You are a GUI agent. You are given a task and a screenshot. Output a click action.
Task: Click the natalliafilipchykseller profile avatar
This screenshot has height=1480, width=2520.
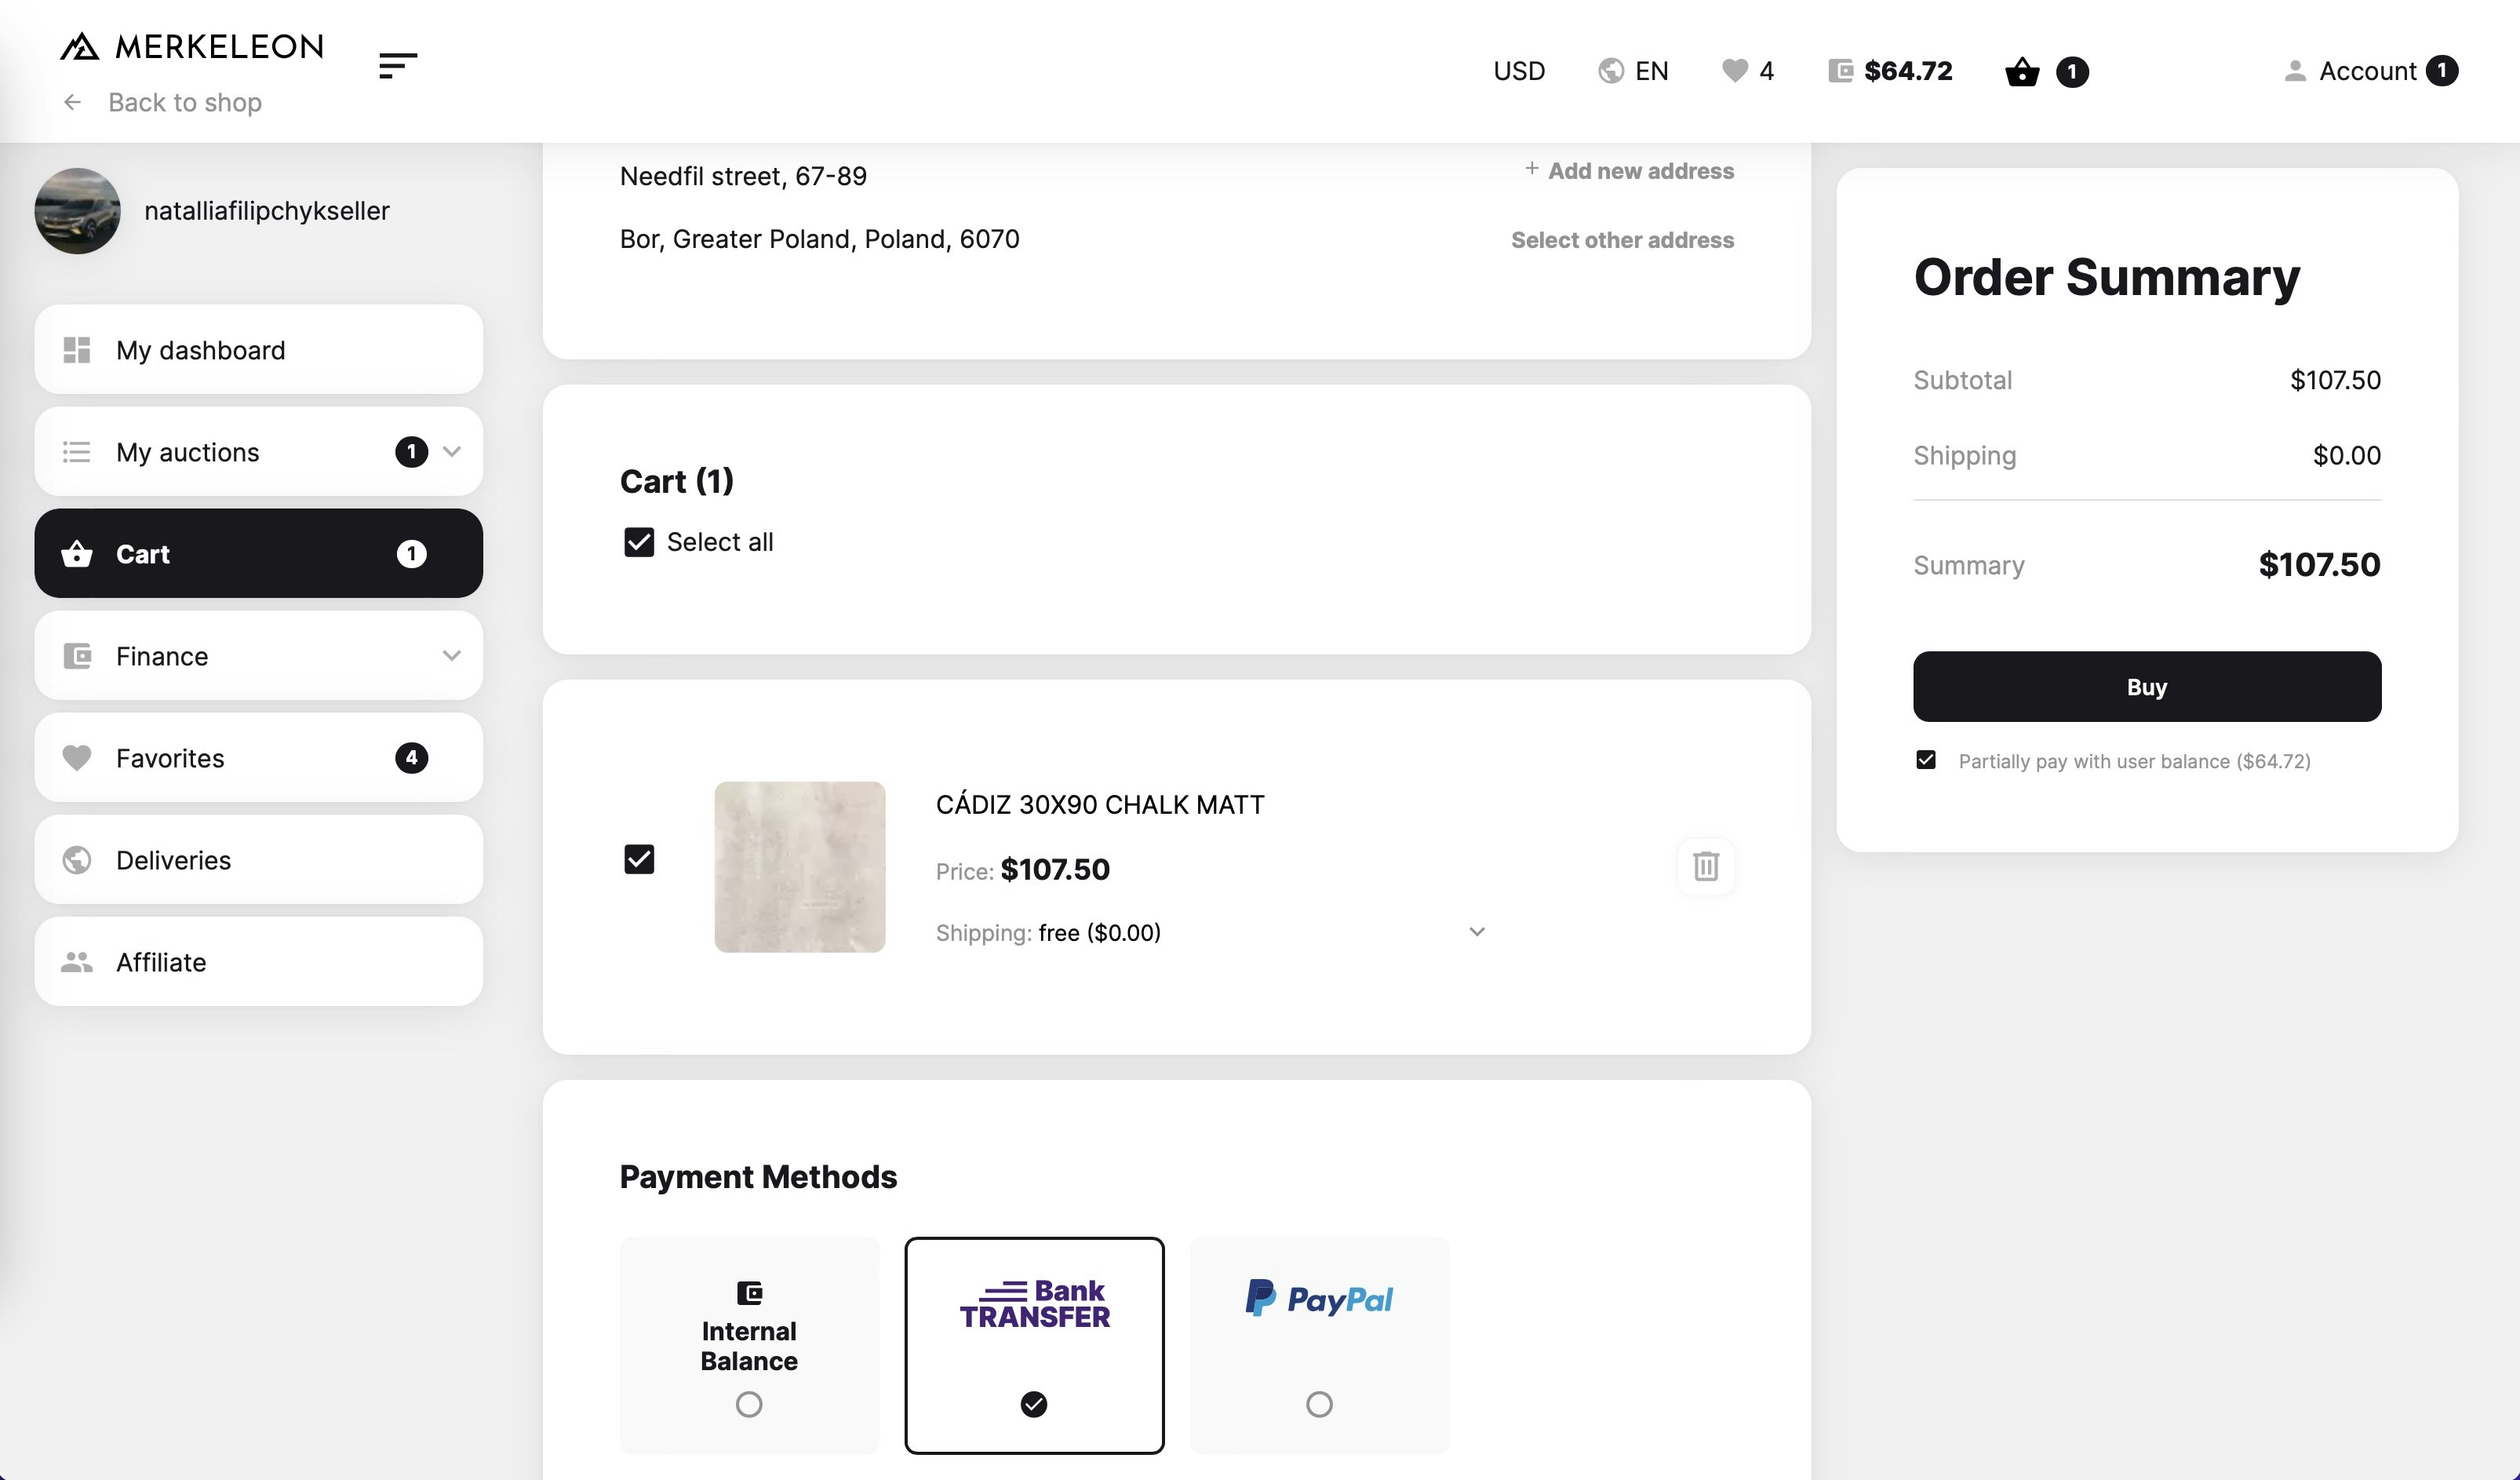click(77, 211)
